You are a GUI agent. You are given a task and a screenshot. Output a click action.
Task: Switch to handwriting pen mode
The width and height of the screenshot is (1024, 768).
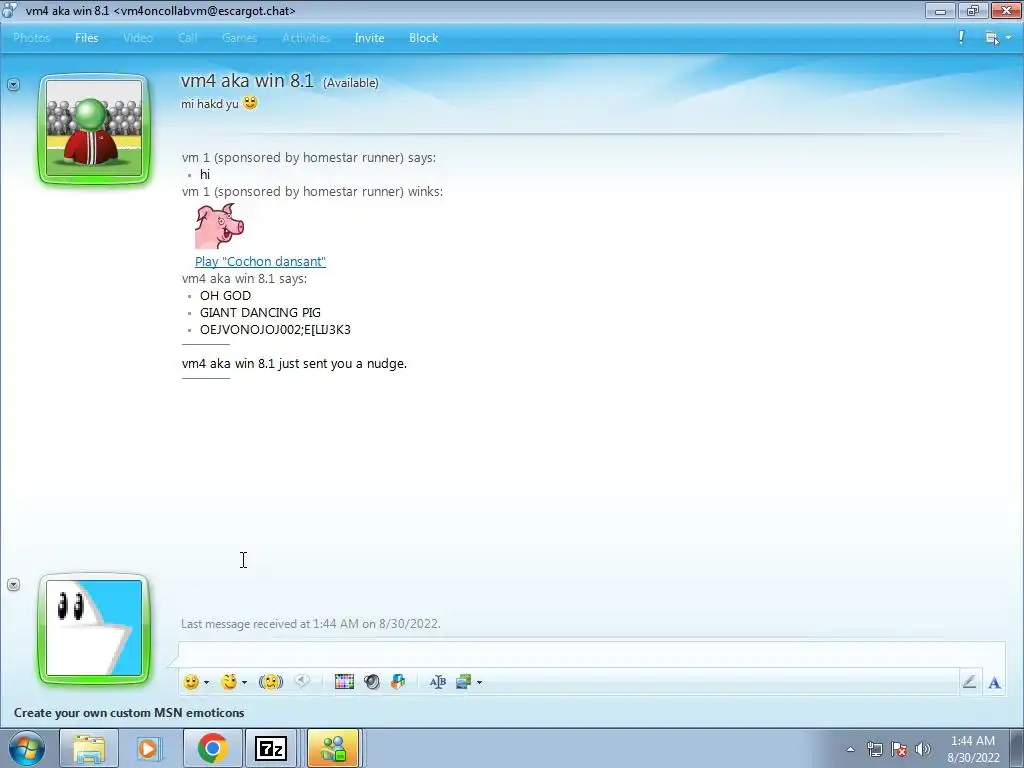coord(969,682)
